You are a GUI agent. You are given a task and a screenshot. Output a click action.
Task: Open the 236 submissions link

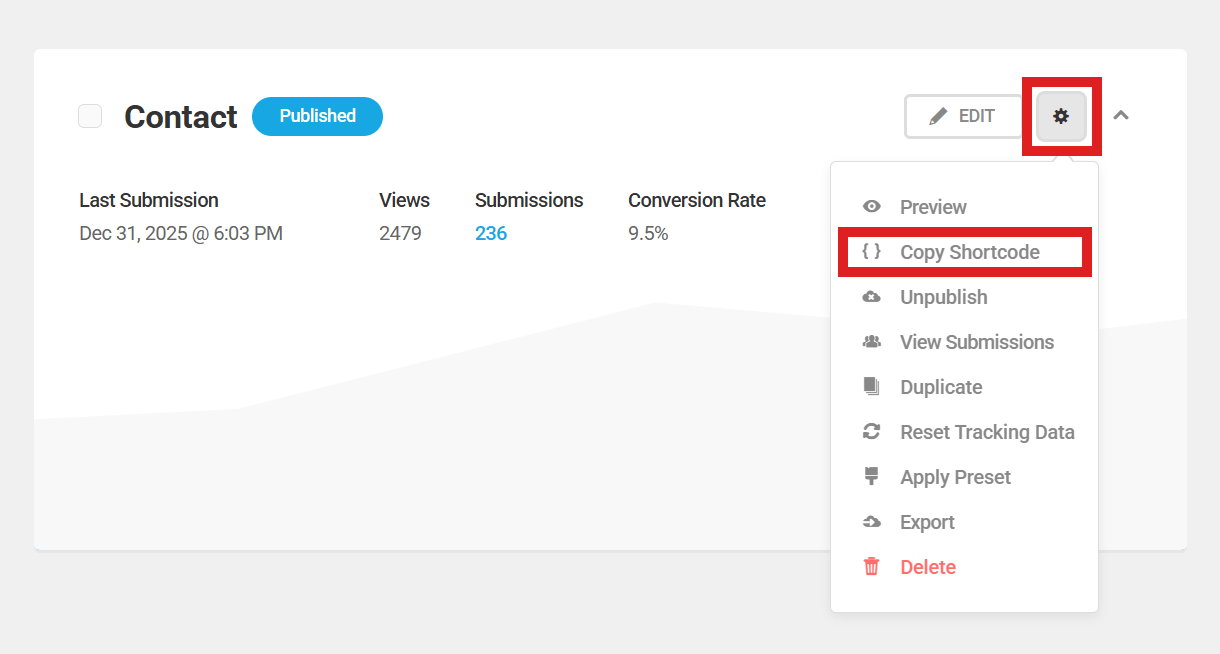491,233
